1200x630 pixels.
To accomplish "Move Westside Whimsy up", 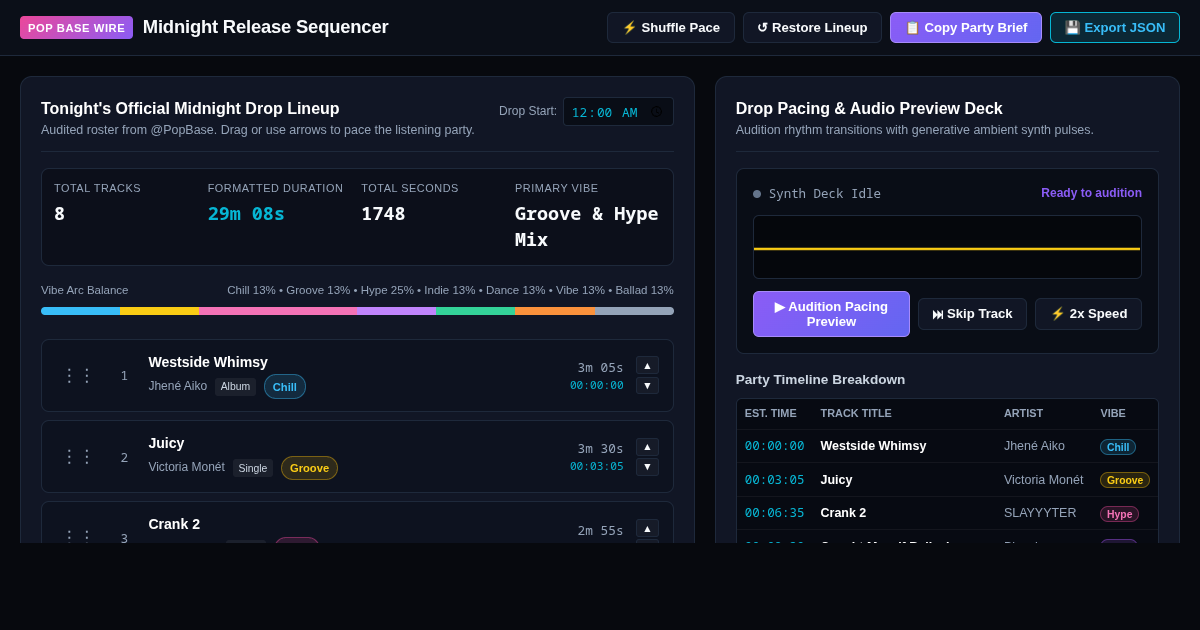I will coord(647,365).
